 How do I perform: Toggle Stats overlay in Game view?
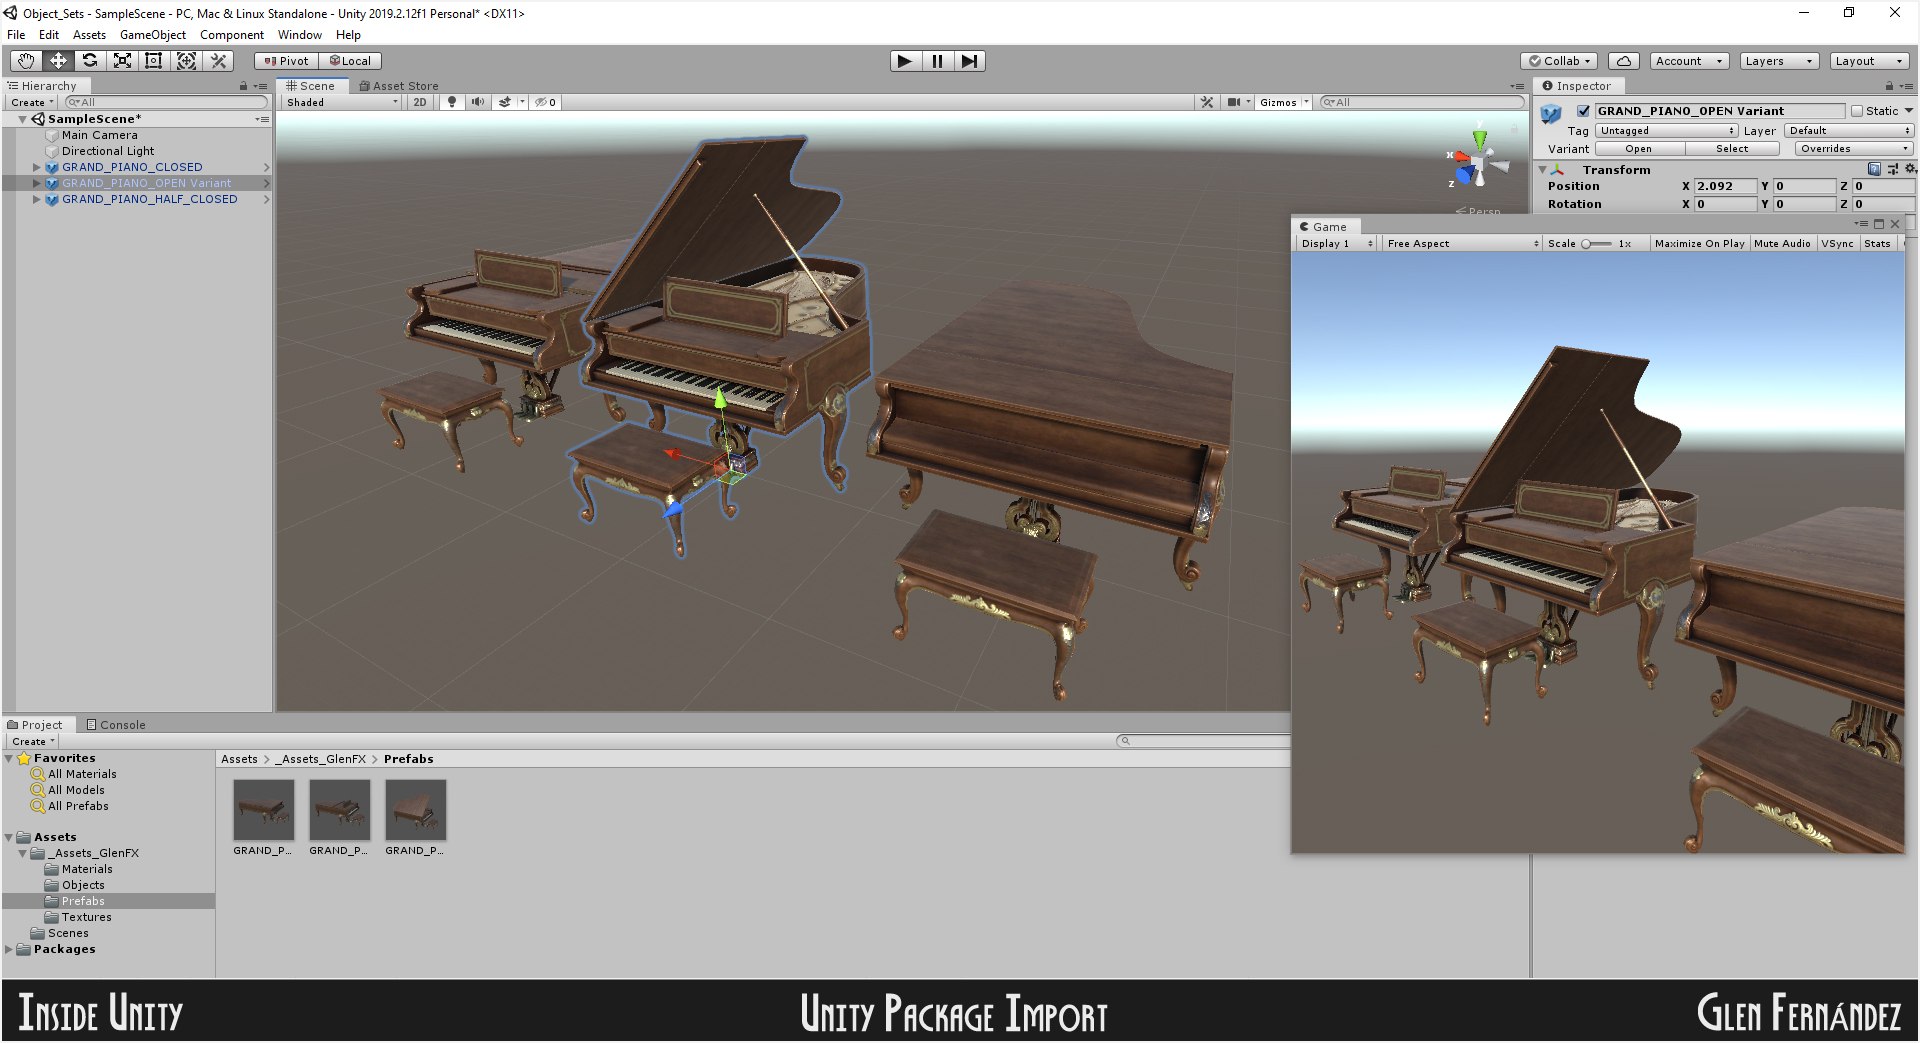click(x=1877, y=243)
